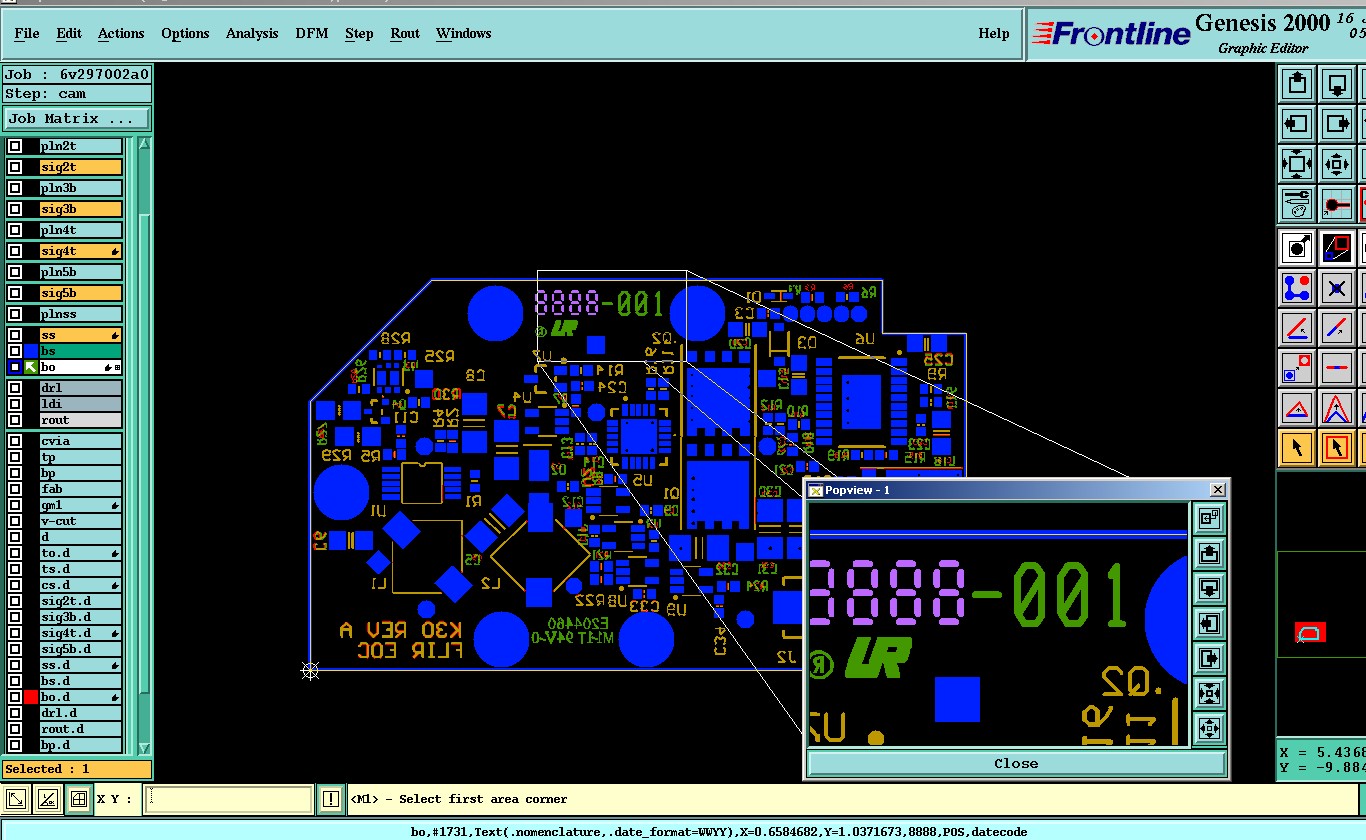Toggle display checkbox for layer drl
This screenshot has height=840, width=1366.
[x=15, y=388]
